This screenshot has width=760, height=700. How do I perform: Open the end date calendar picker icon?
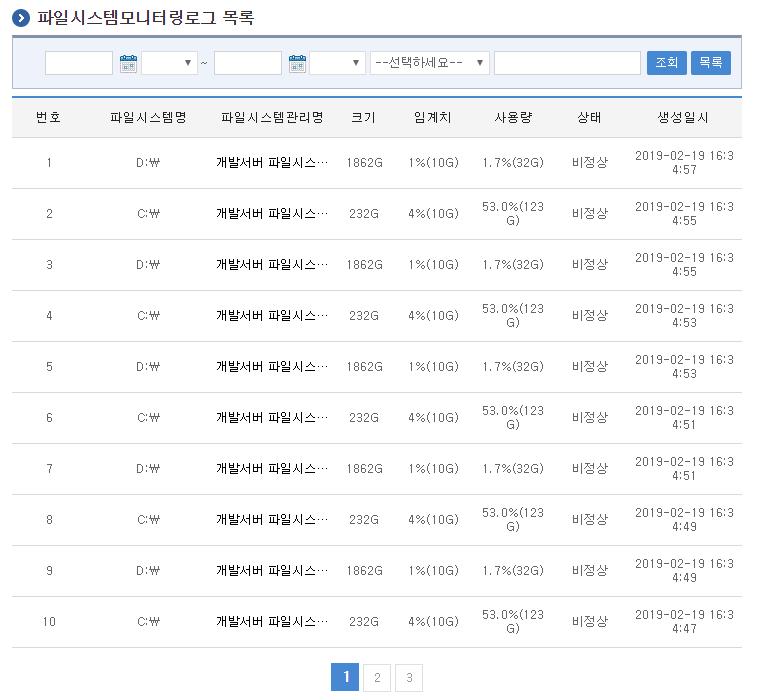point(297,64)
